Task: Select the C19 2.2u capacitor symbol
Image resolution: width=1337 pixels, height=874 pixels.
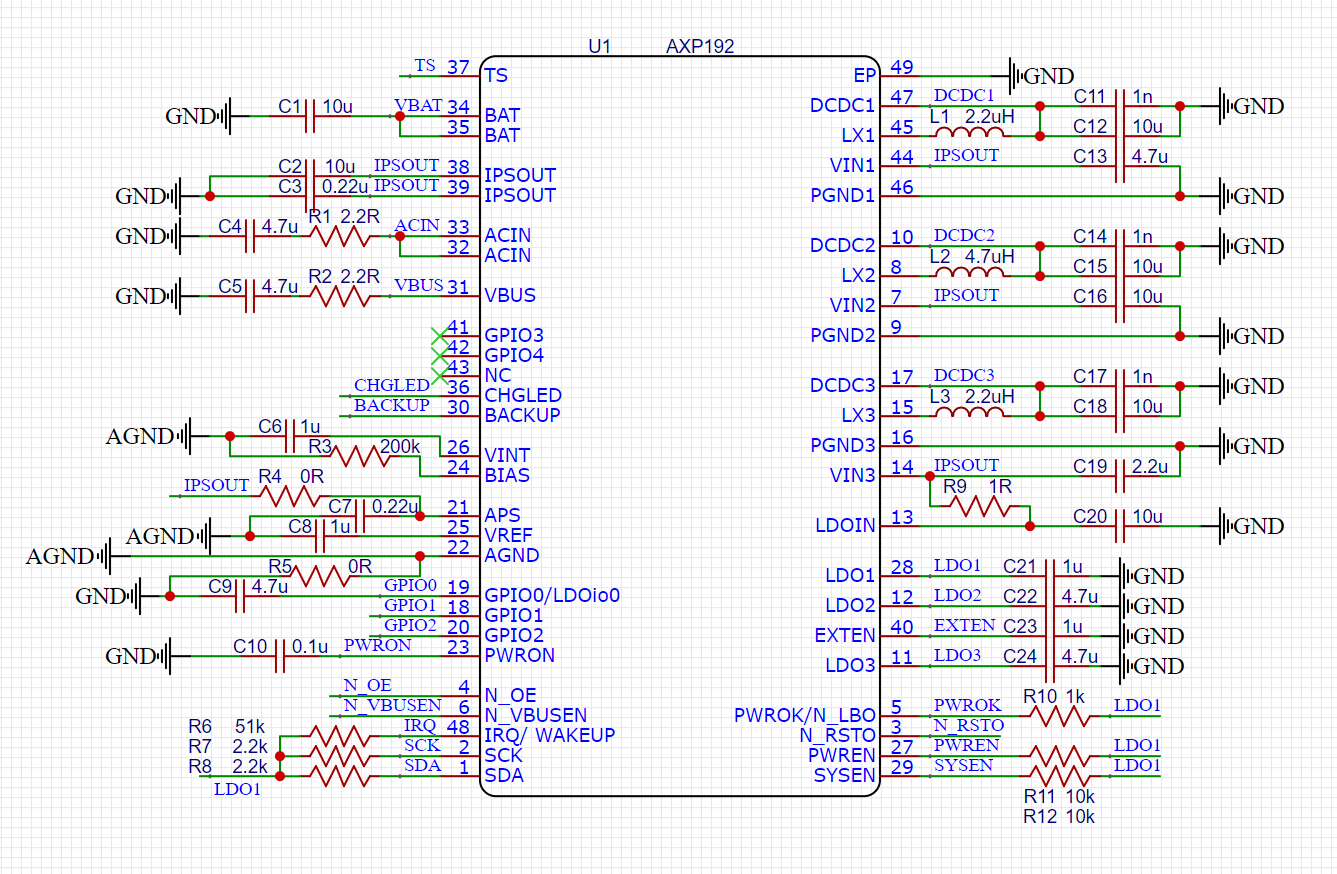Action: (1119, 476)
